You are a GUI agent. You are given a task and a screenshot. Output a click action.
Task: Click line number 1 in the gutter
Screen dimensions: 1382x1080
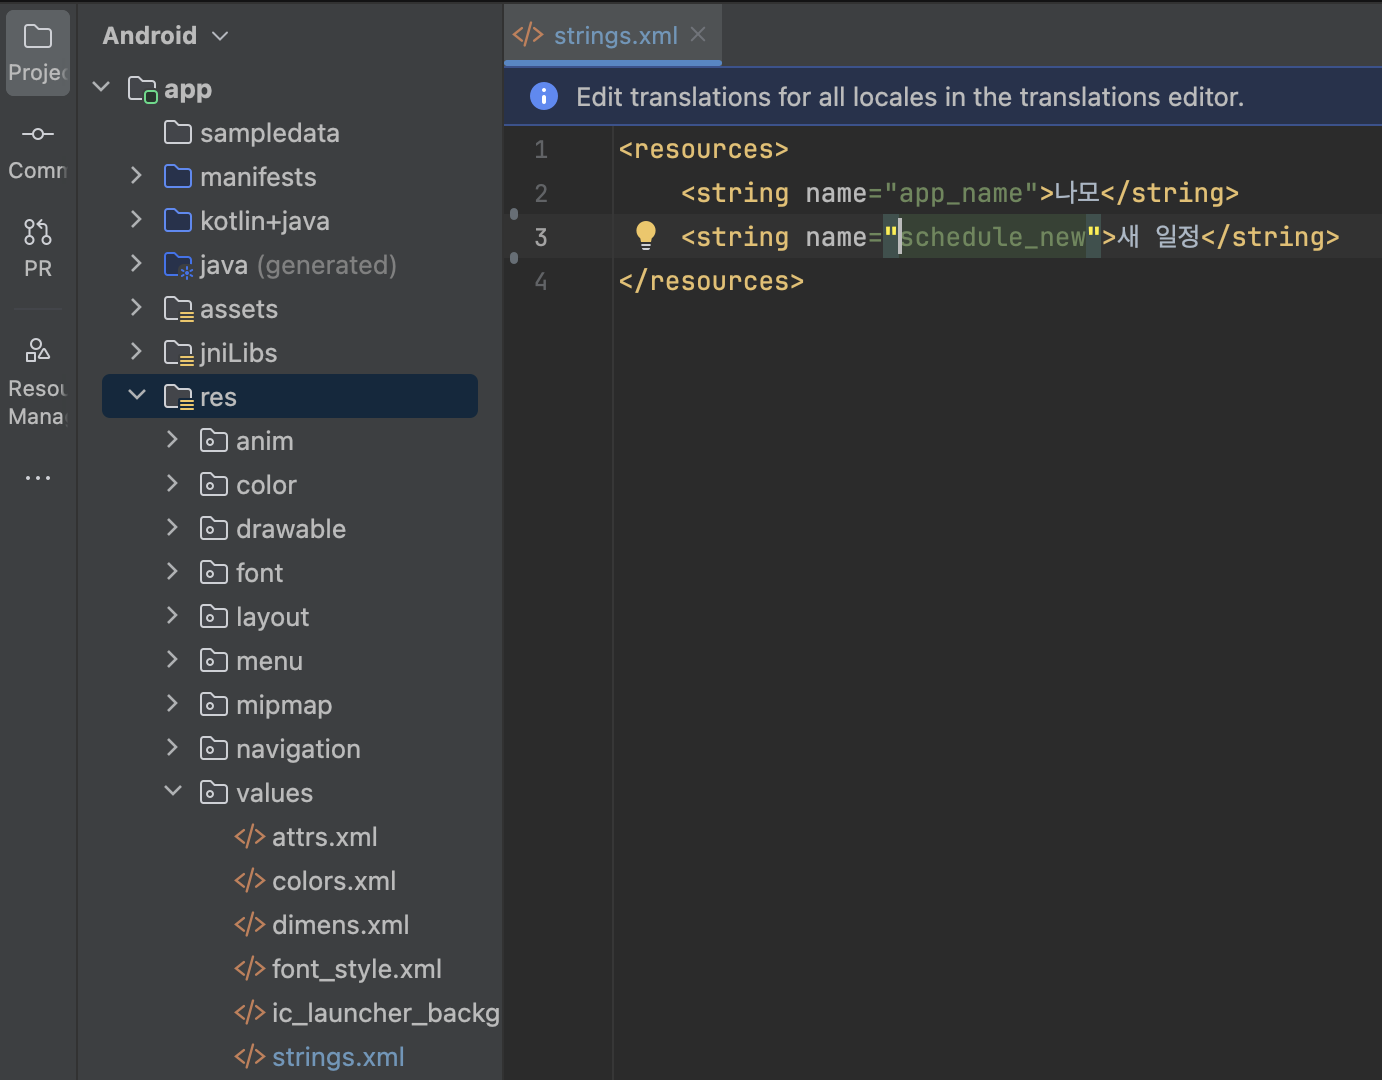pos(541,149)
